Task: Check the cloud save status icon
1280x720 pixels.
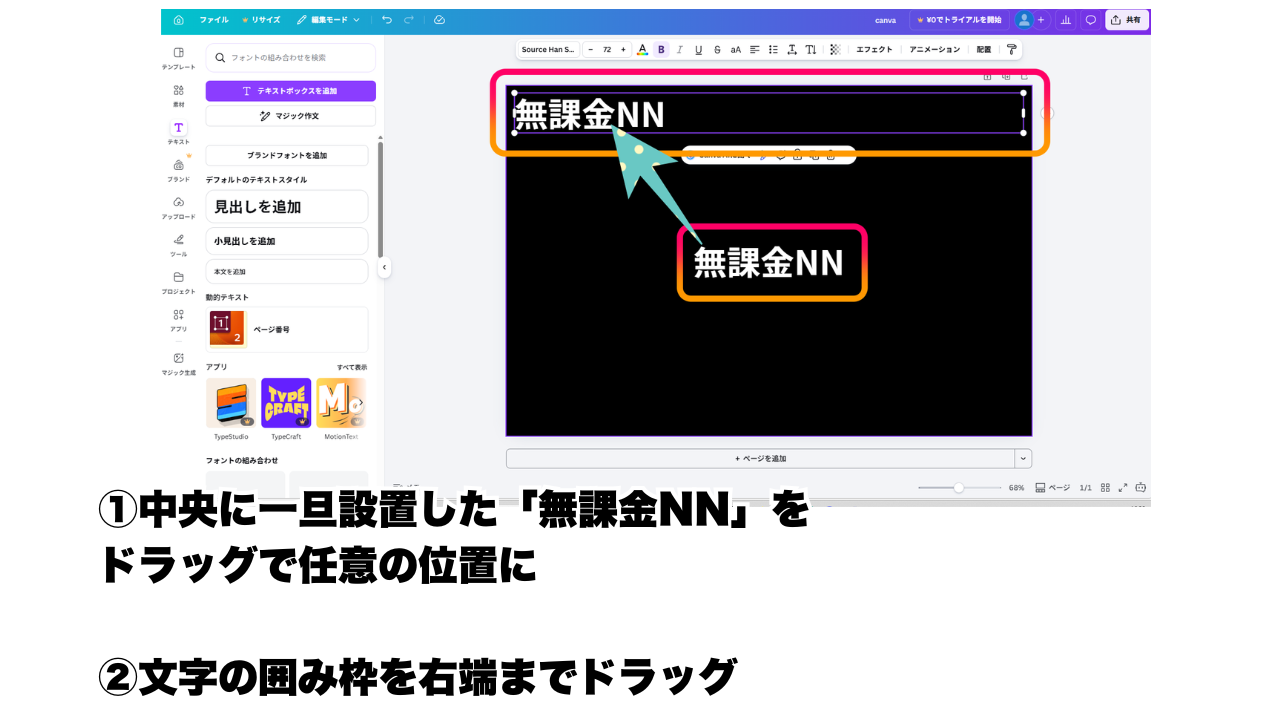Action: [439, 20]
